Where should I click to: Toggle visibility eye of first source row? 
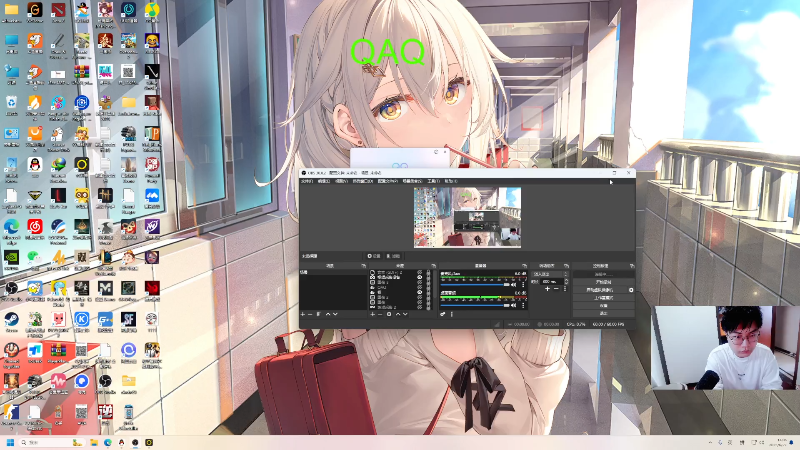pos(419,272)
